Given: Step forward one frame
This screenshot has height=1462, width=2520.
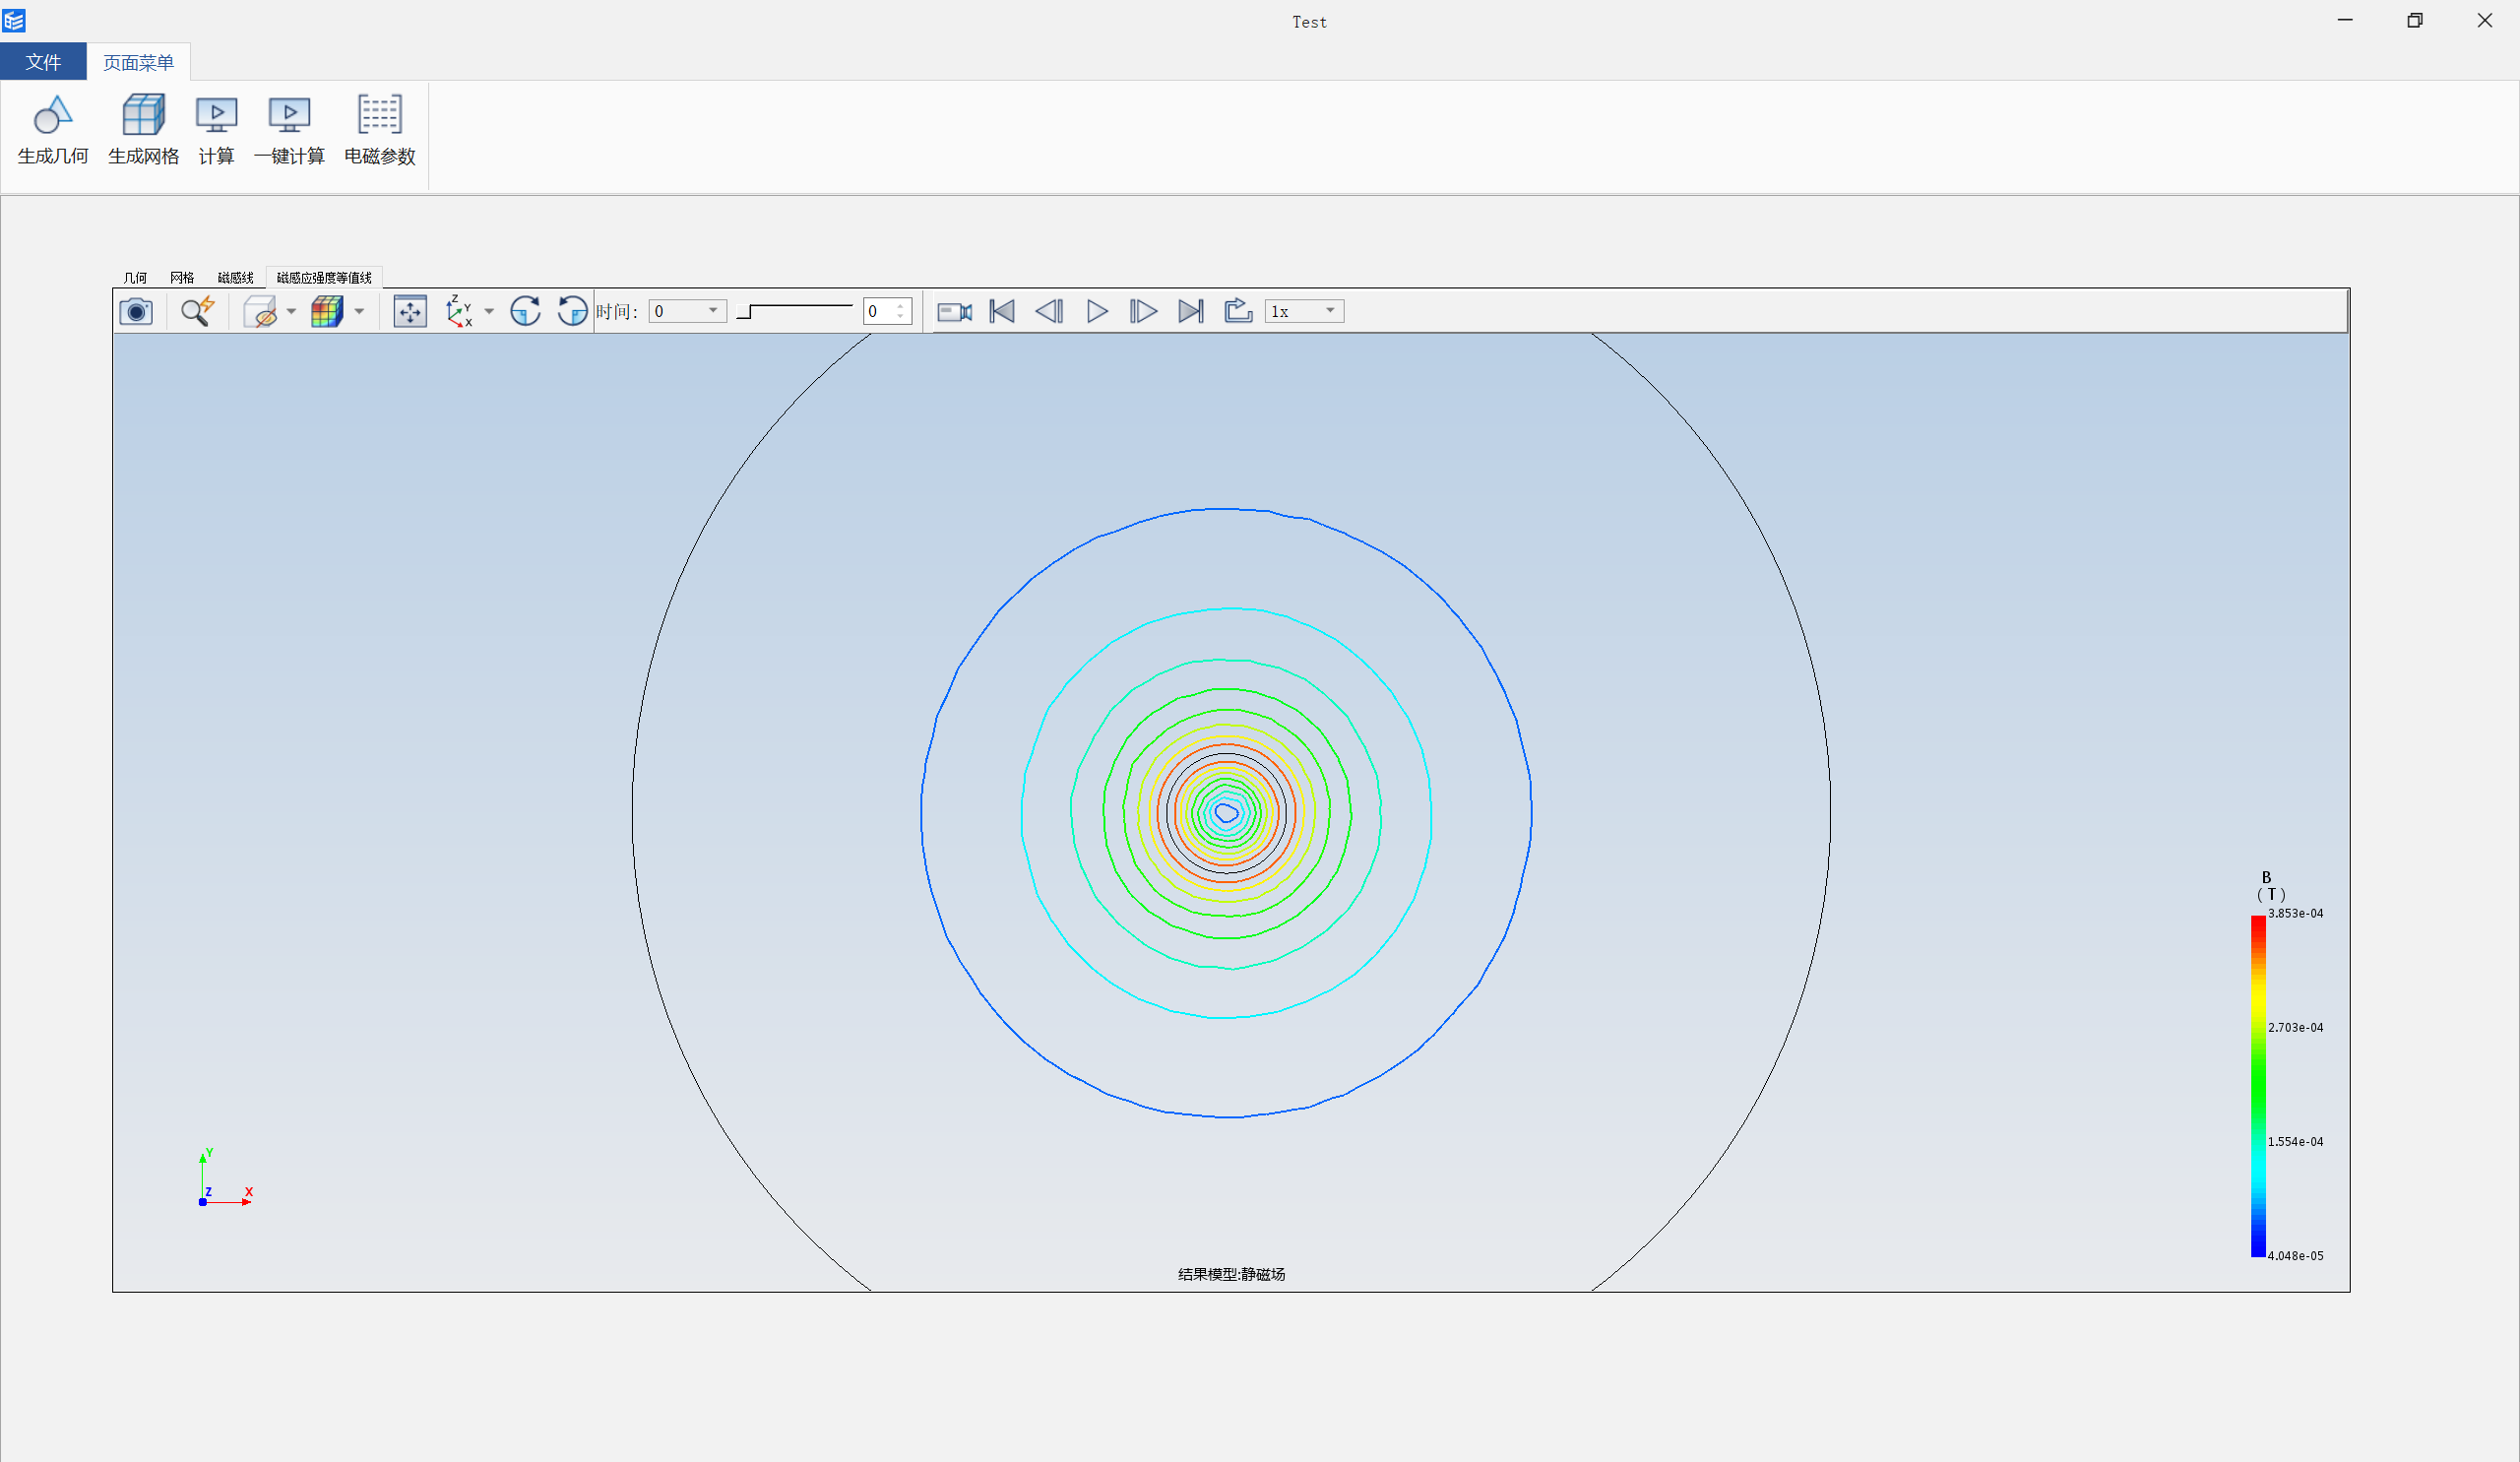Looking at the screenshot, I should tap(1143, 311).
